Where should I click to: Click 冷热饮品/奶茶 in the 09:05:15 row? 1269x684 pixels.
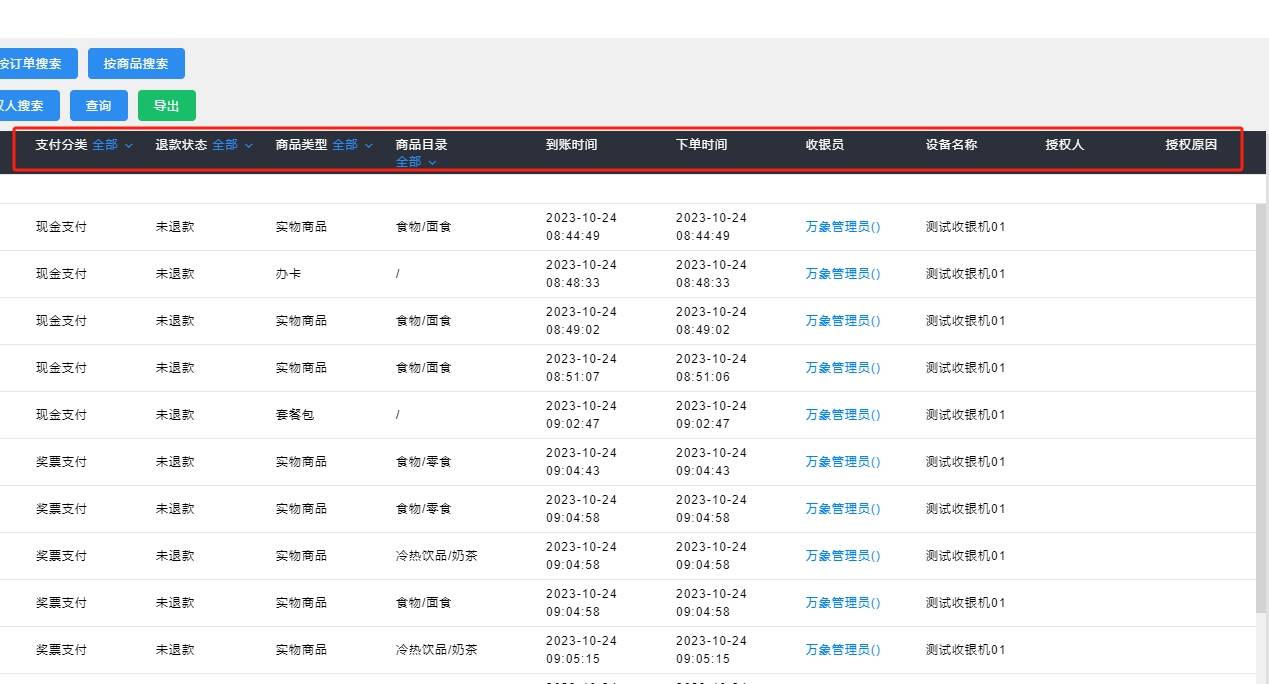437,650
